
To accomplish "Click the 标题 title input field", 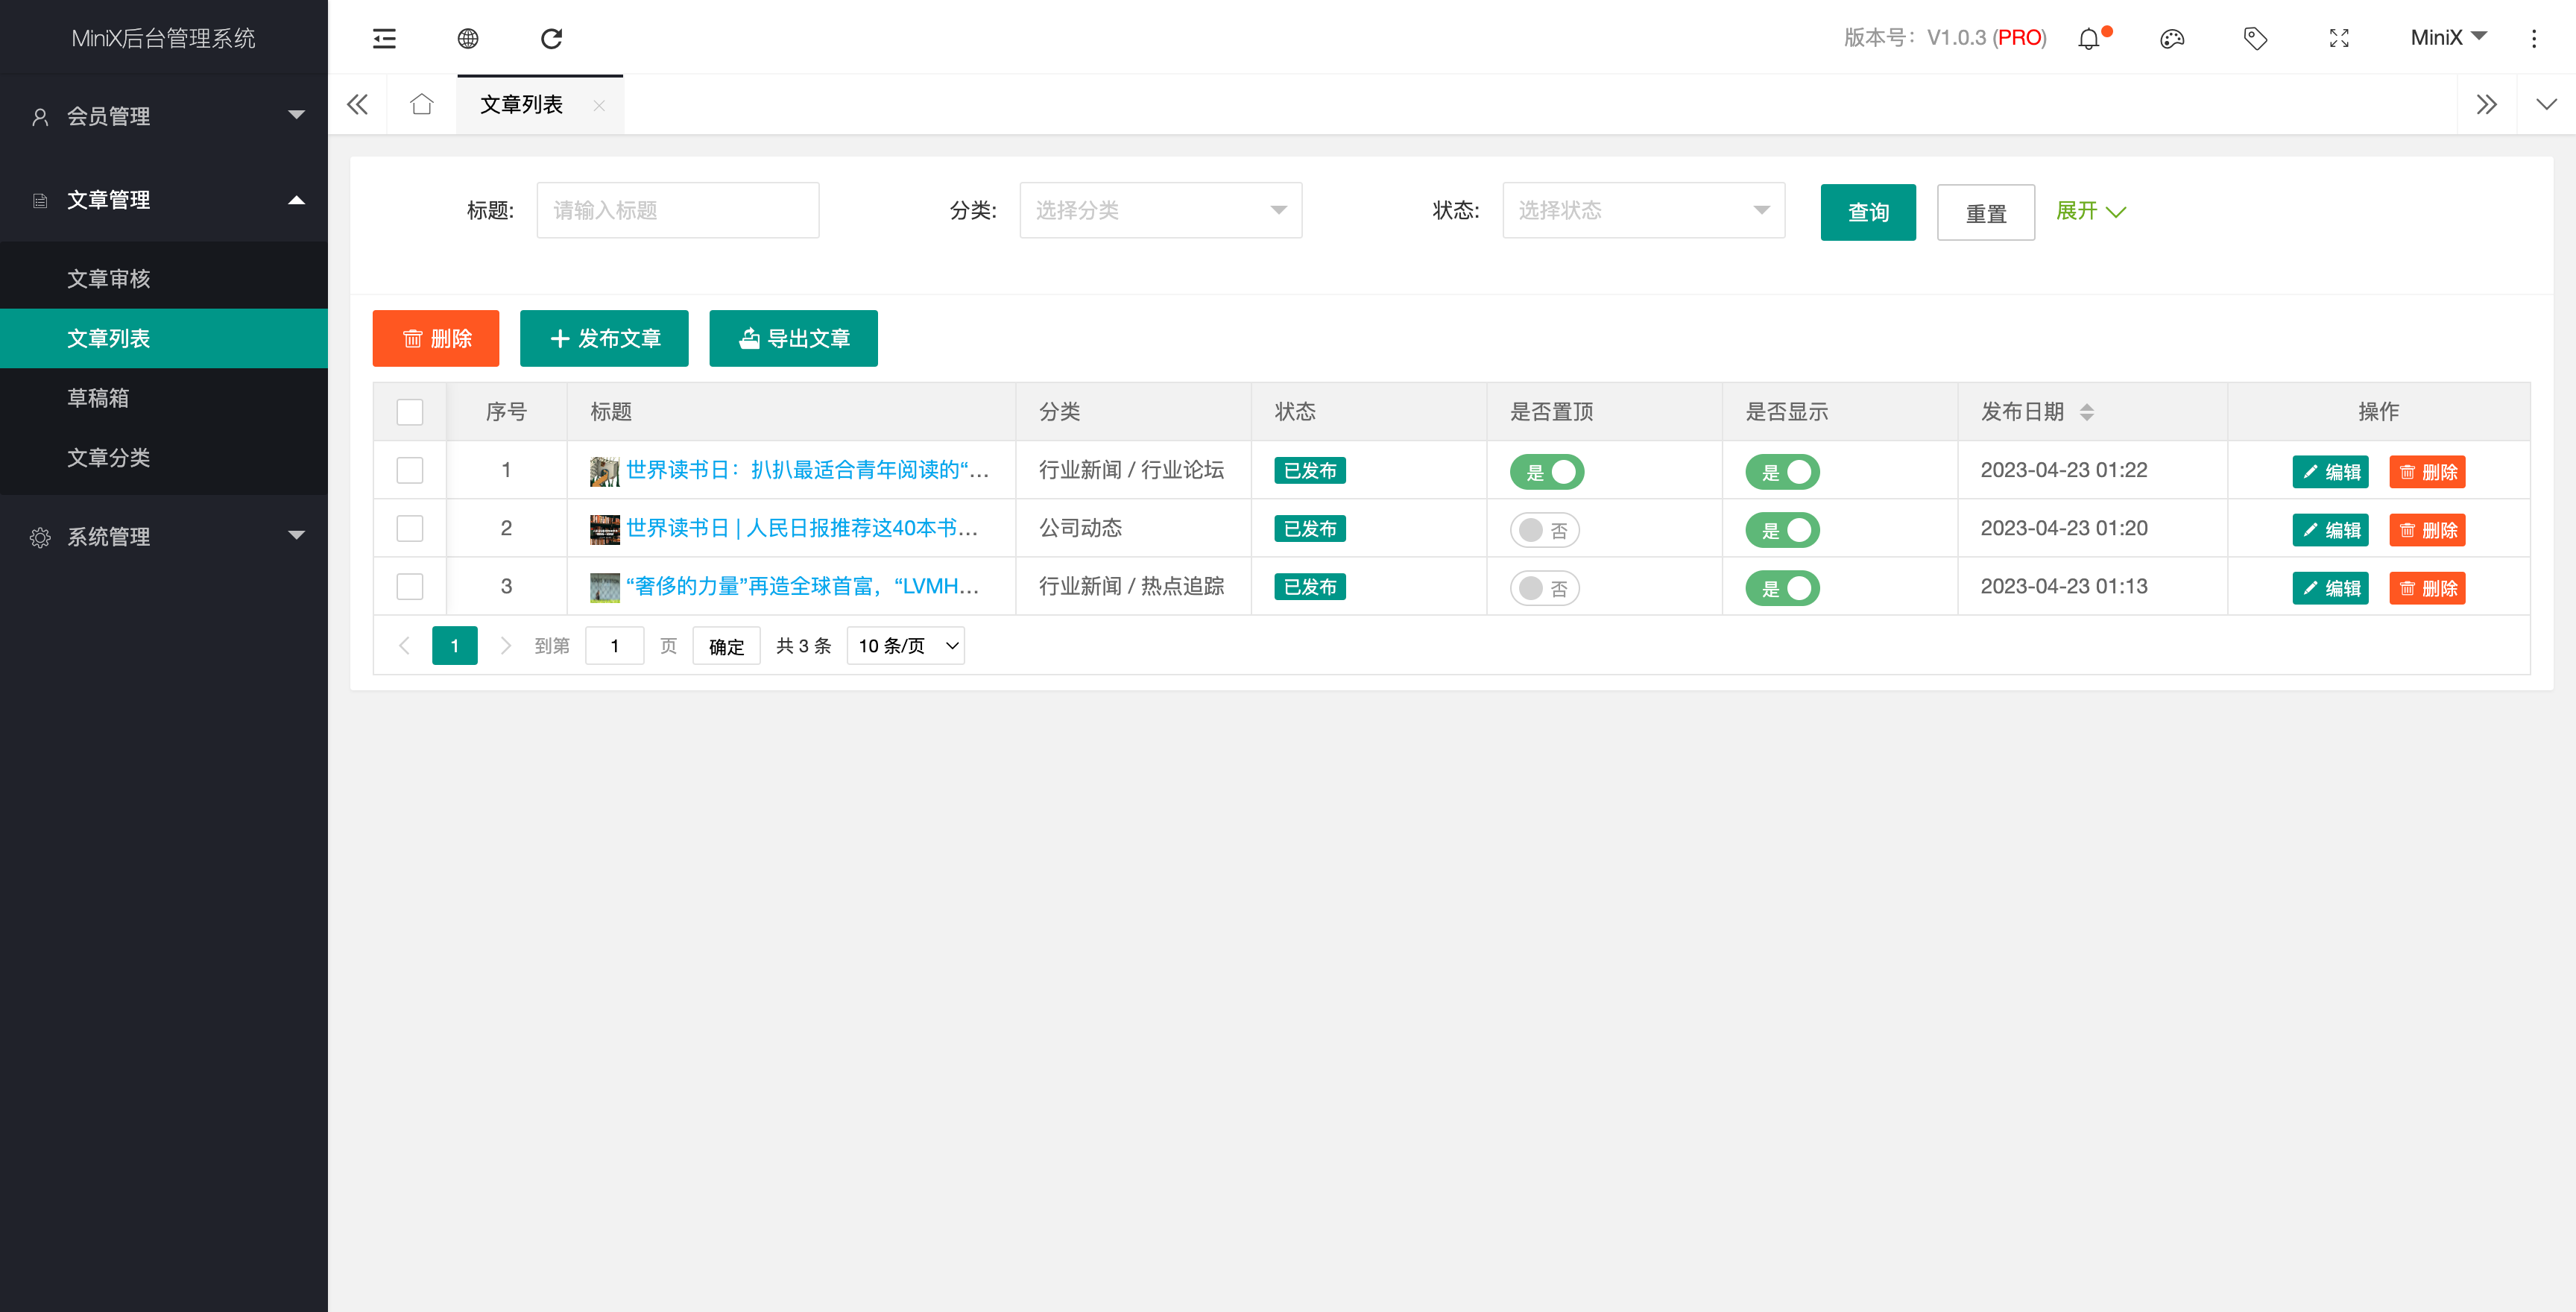I will click(677, 210).
